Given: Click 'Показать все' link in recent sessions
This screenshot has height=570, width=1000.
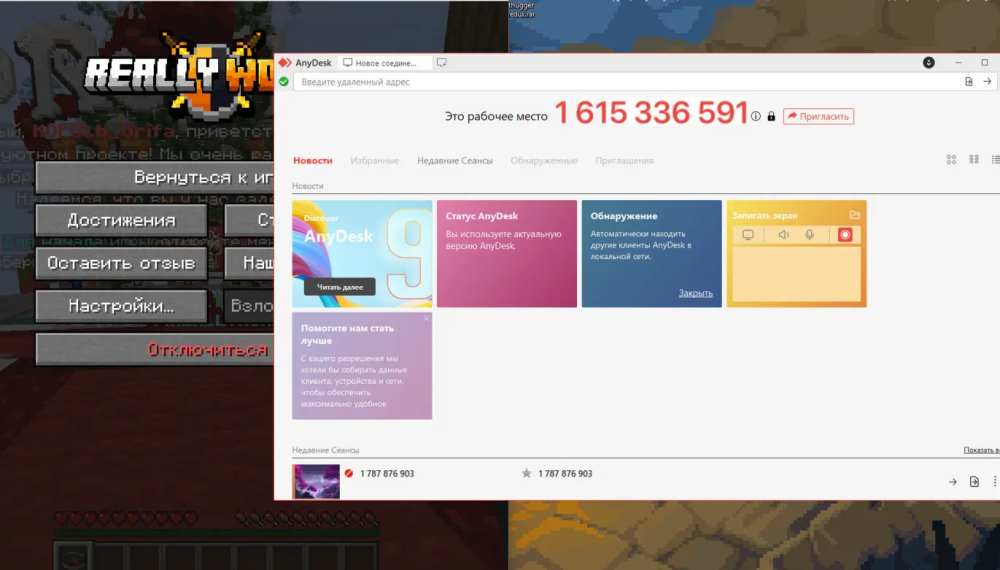Looking at the screenshot, I should (982, 450).
